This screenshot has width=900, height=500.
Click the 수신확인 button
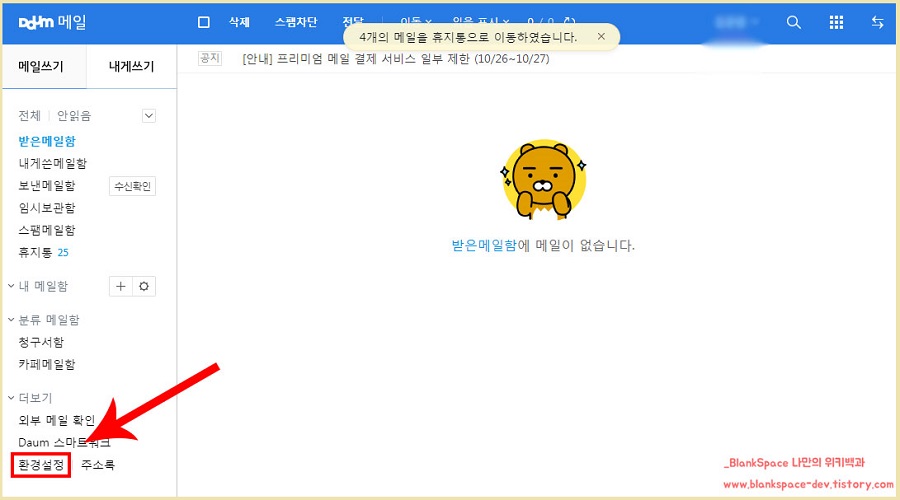(x=133, y=186)
